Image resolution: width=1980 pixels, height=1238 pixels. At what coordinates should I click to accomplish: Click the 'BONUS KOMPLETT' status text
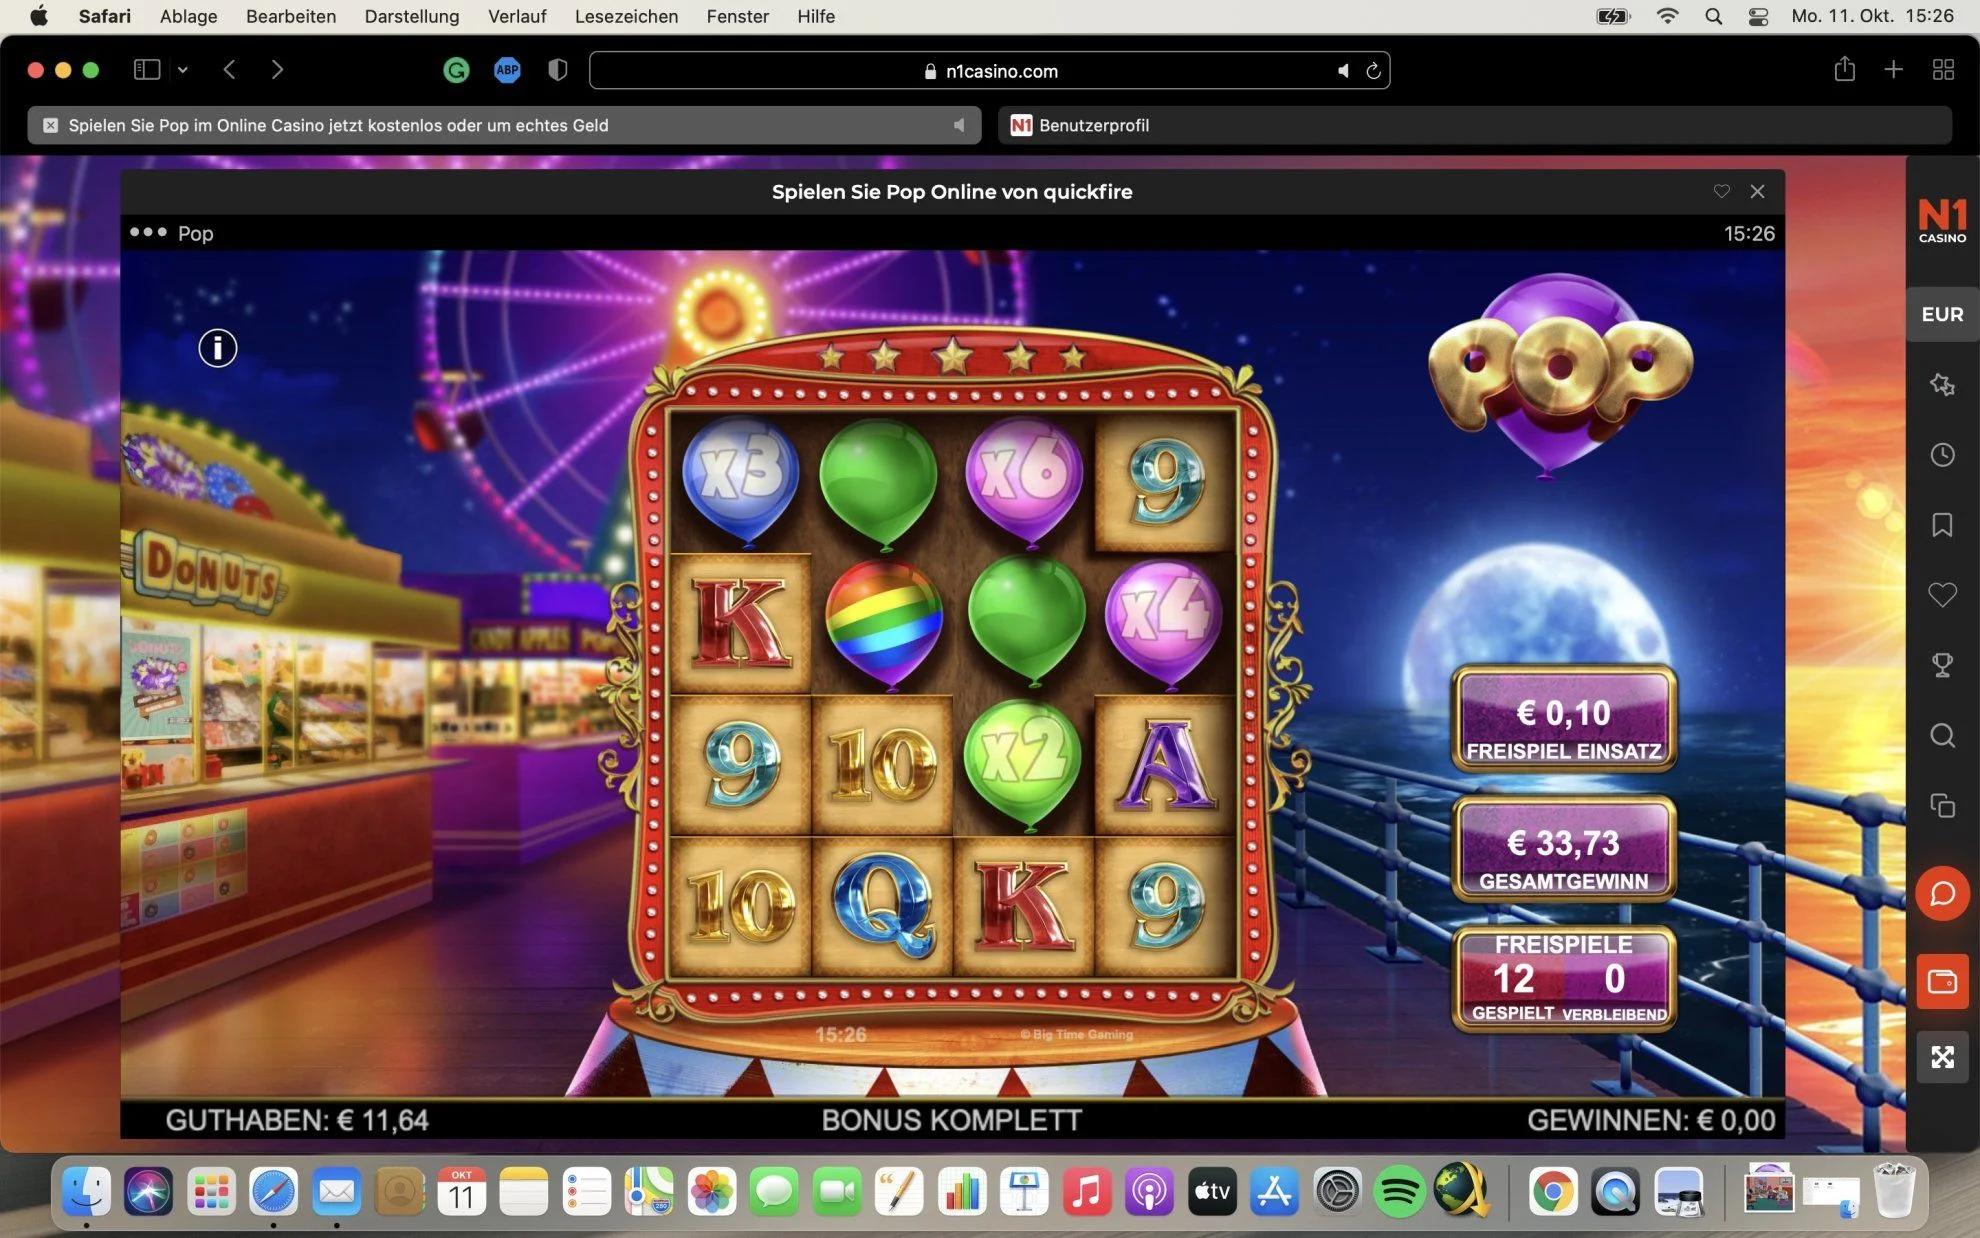951,1120
